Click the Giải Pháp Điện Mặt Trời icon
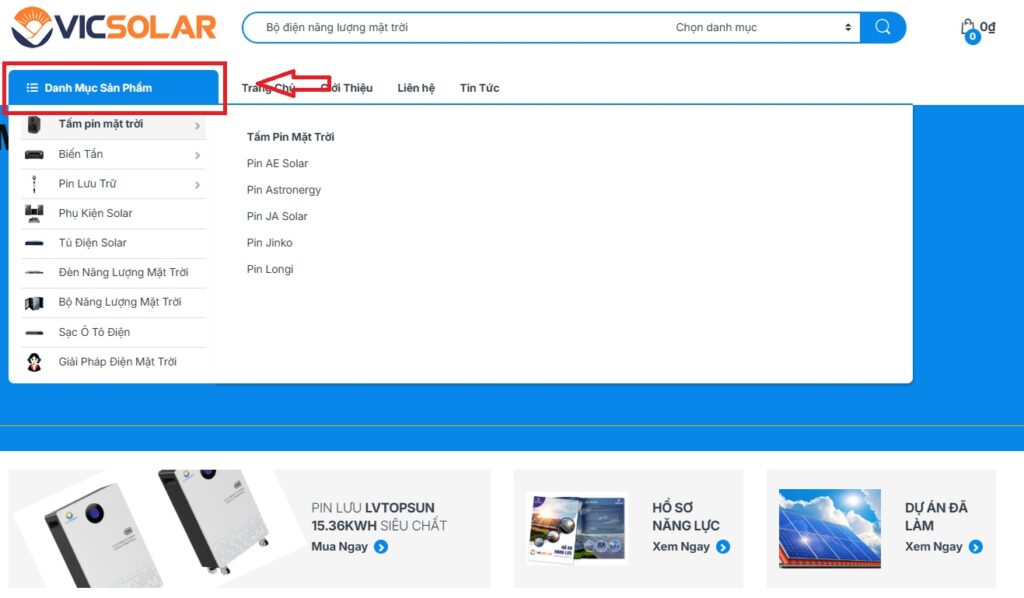1024x598 pixels. (x=34, y=362)
